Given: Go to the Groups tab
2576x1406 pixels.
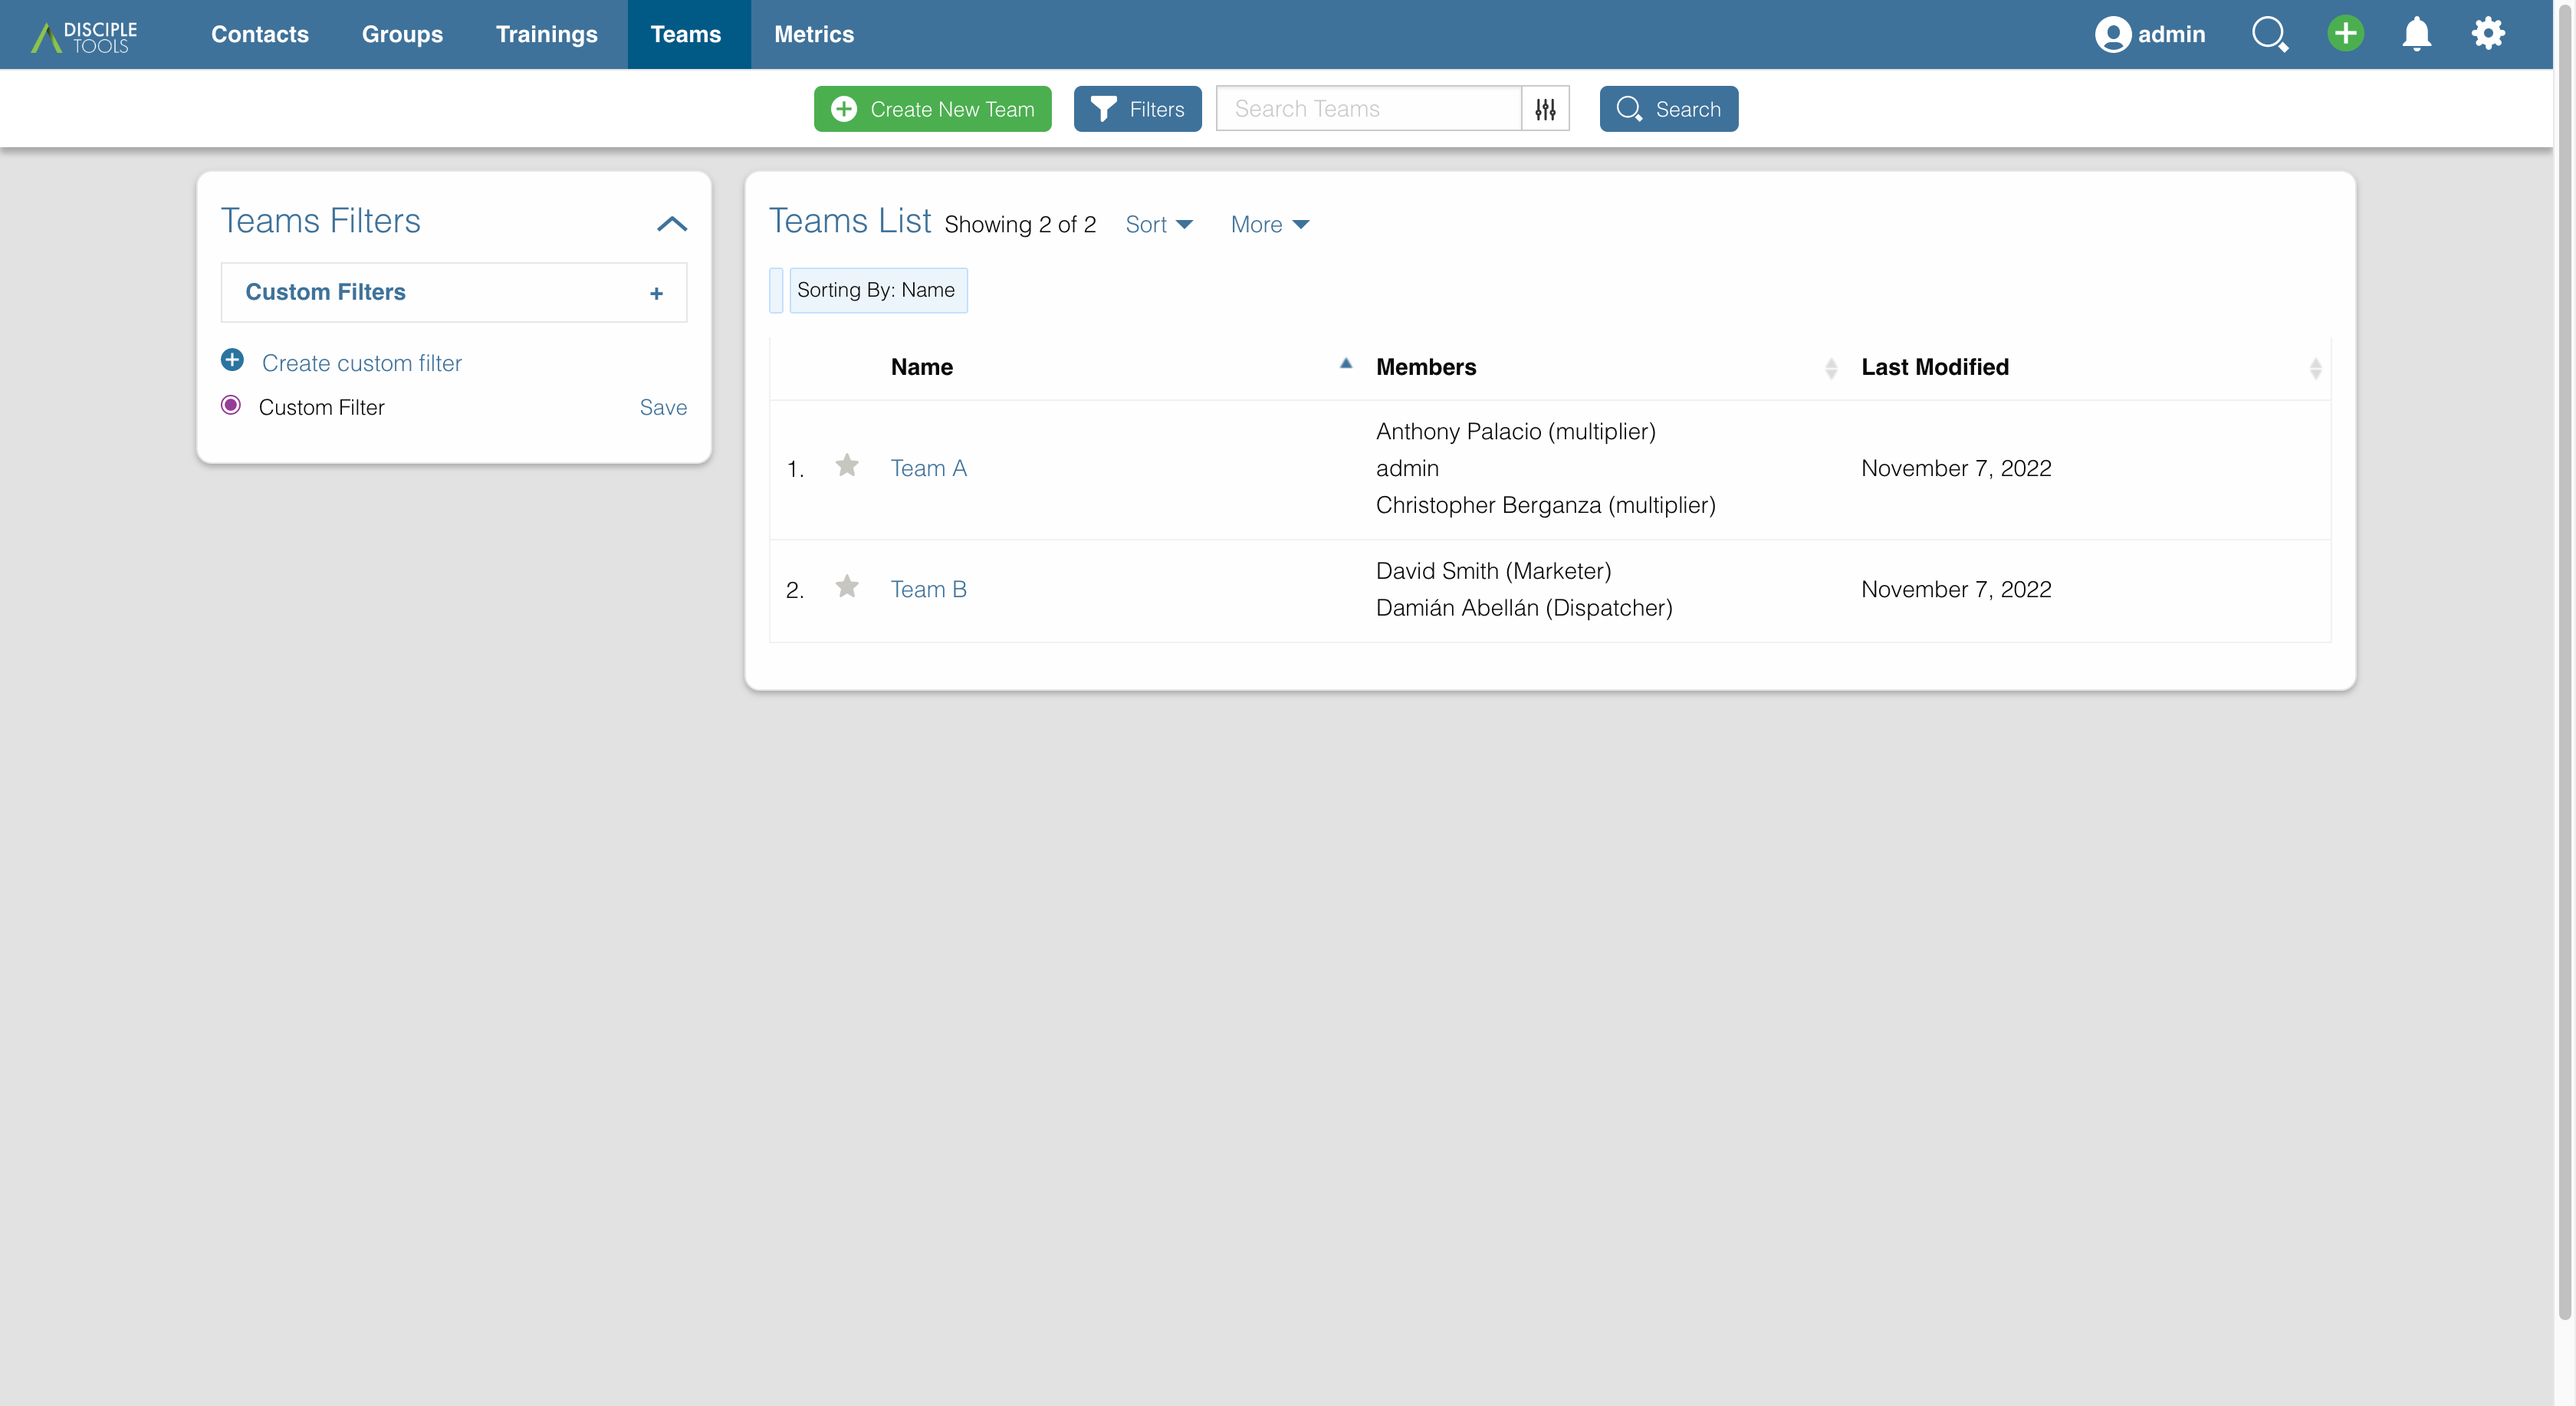Looking at the screenshot, I should tap(402, 34).
